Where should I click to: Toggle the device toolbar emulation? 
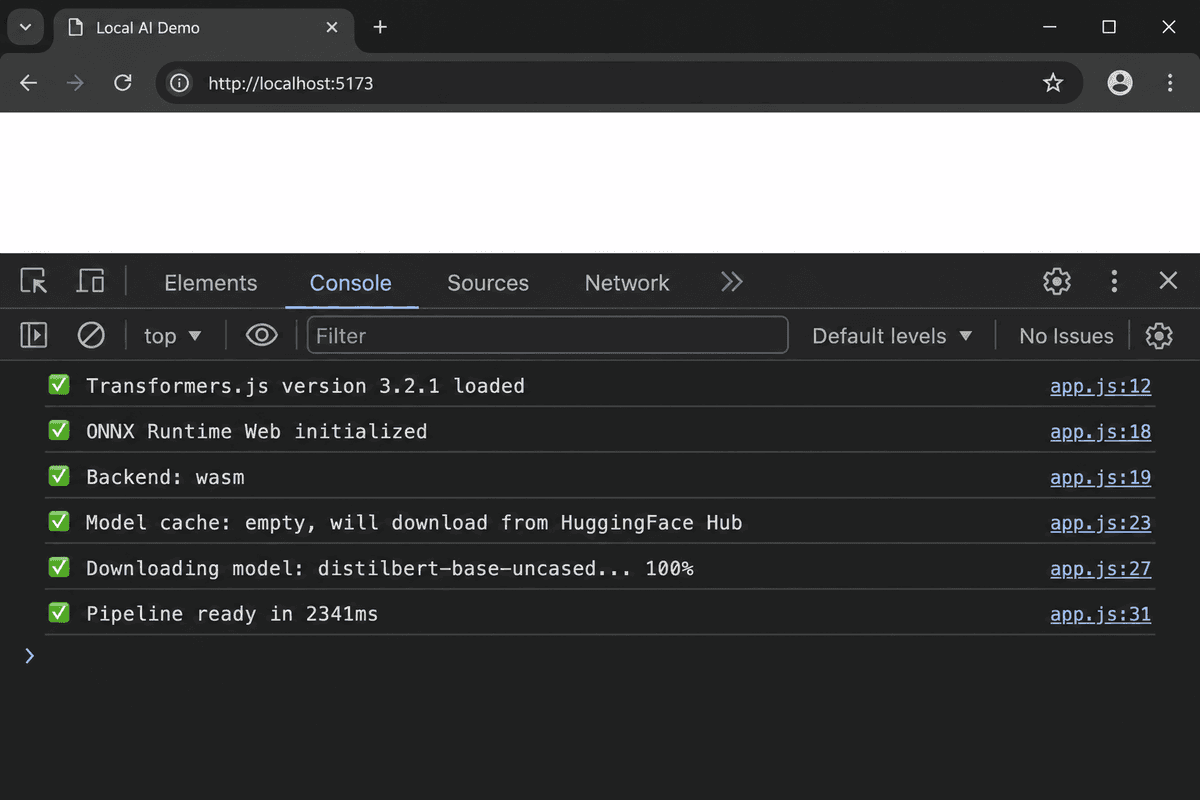[91, 282]
